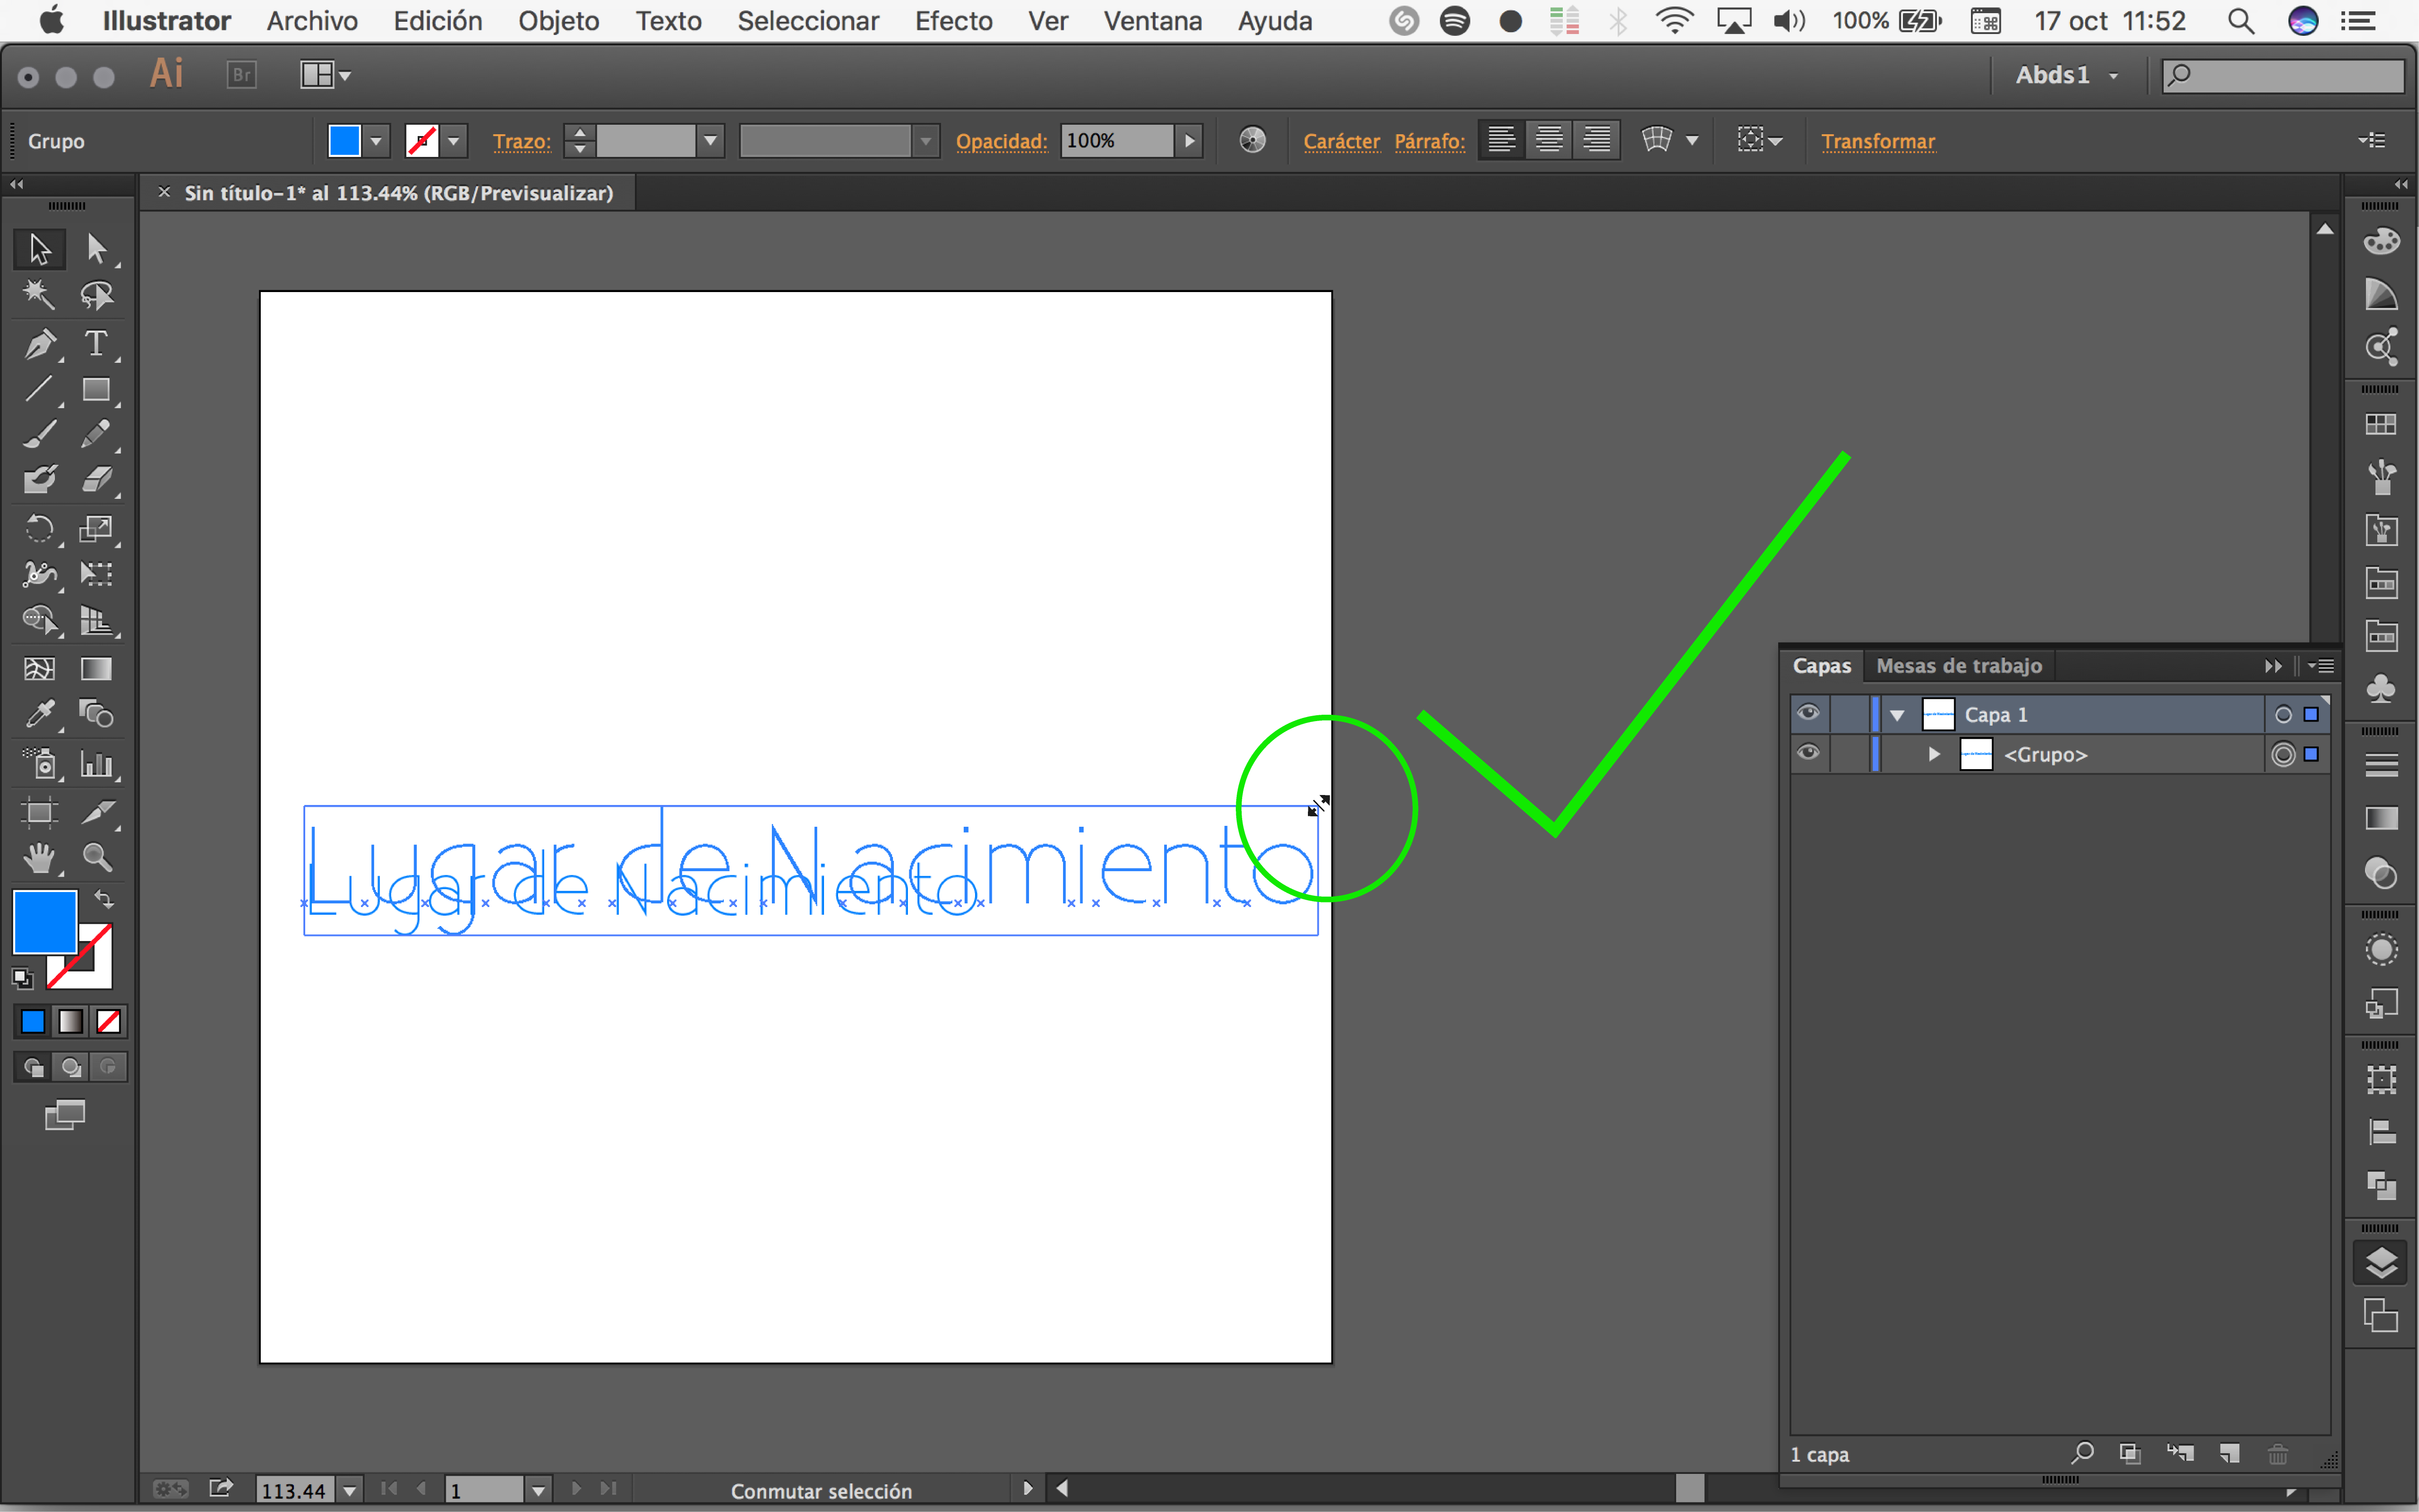Select the Mesh tool
This screenshot has height=1512, width=2419.
[39, 668]
